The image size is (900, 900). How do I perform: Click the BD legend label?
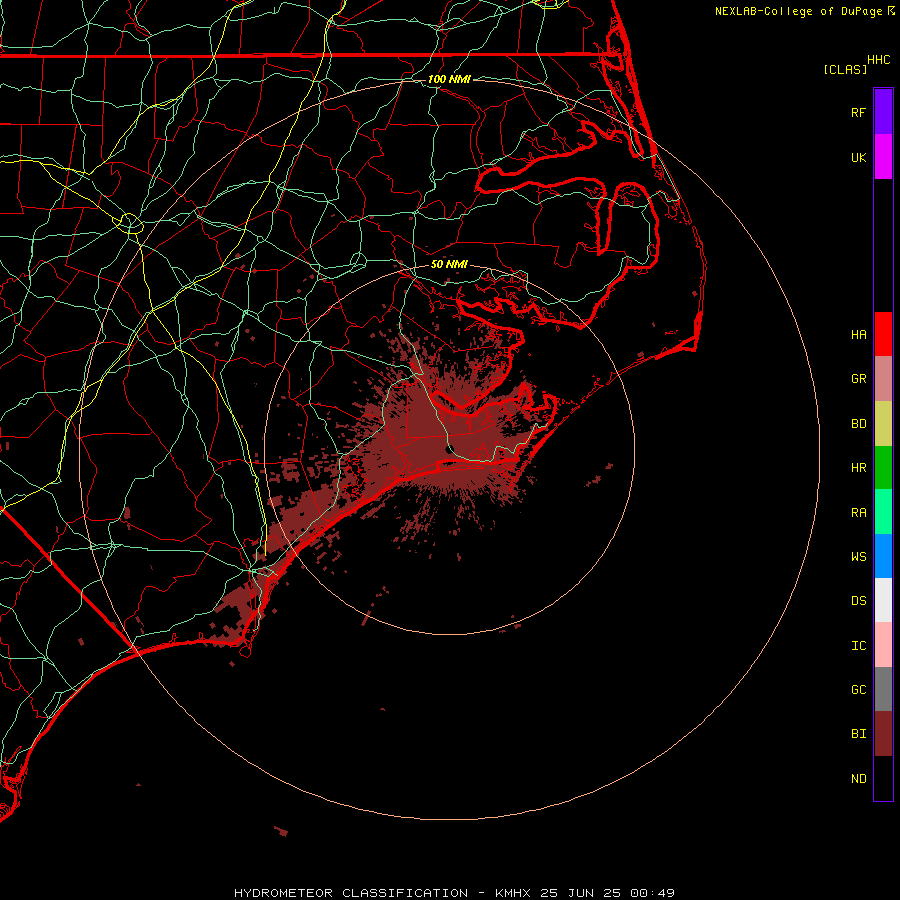[x=858, y=424]
